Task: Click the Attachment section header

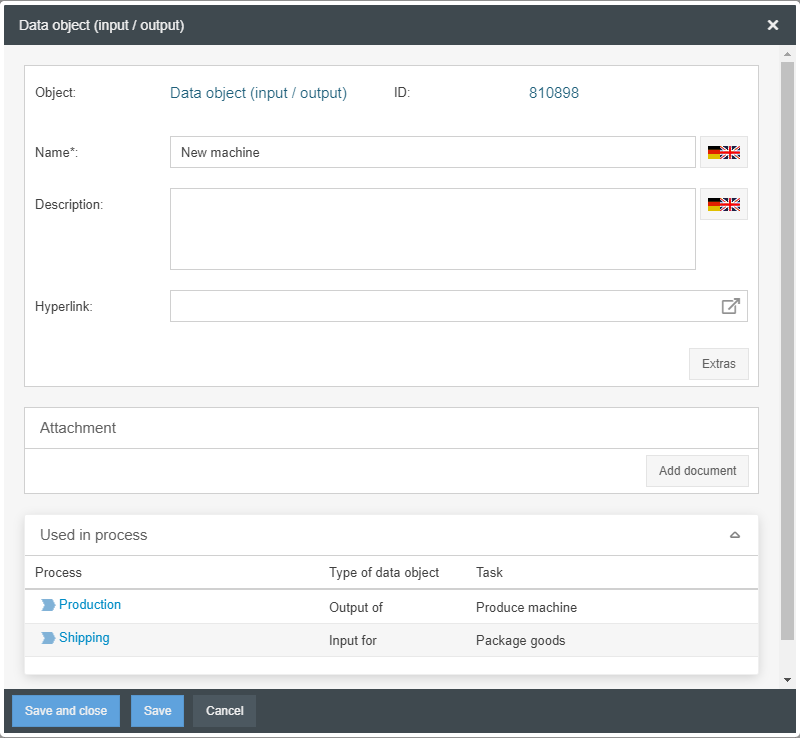Action: (391, 428)
